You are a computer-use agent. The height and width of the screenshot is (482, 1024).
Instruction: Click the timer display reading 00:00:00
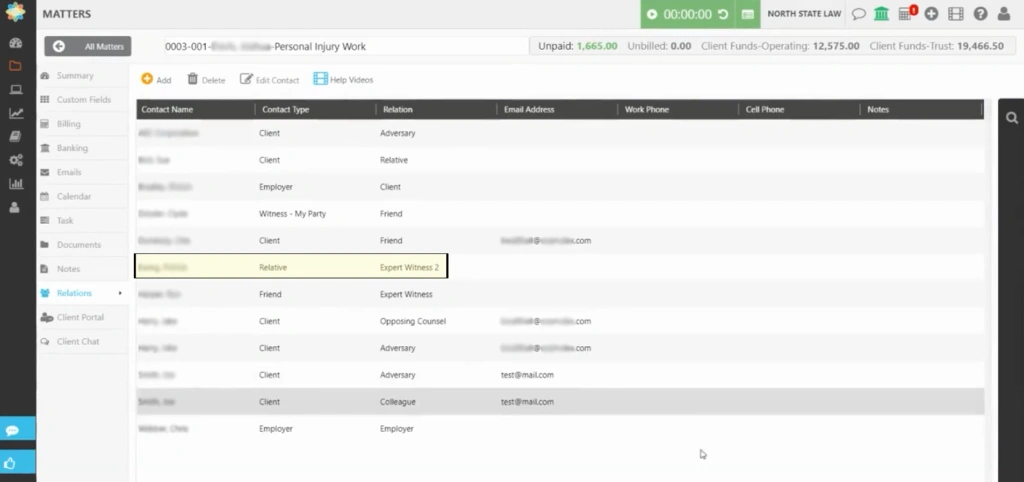pos(688,14)
